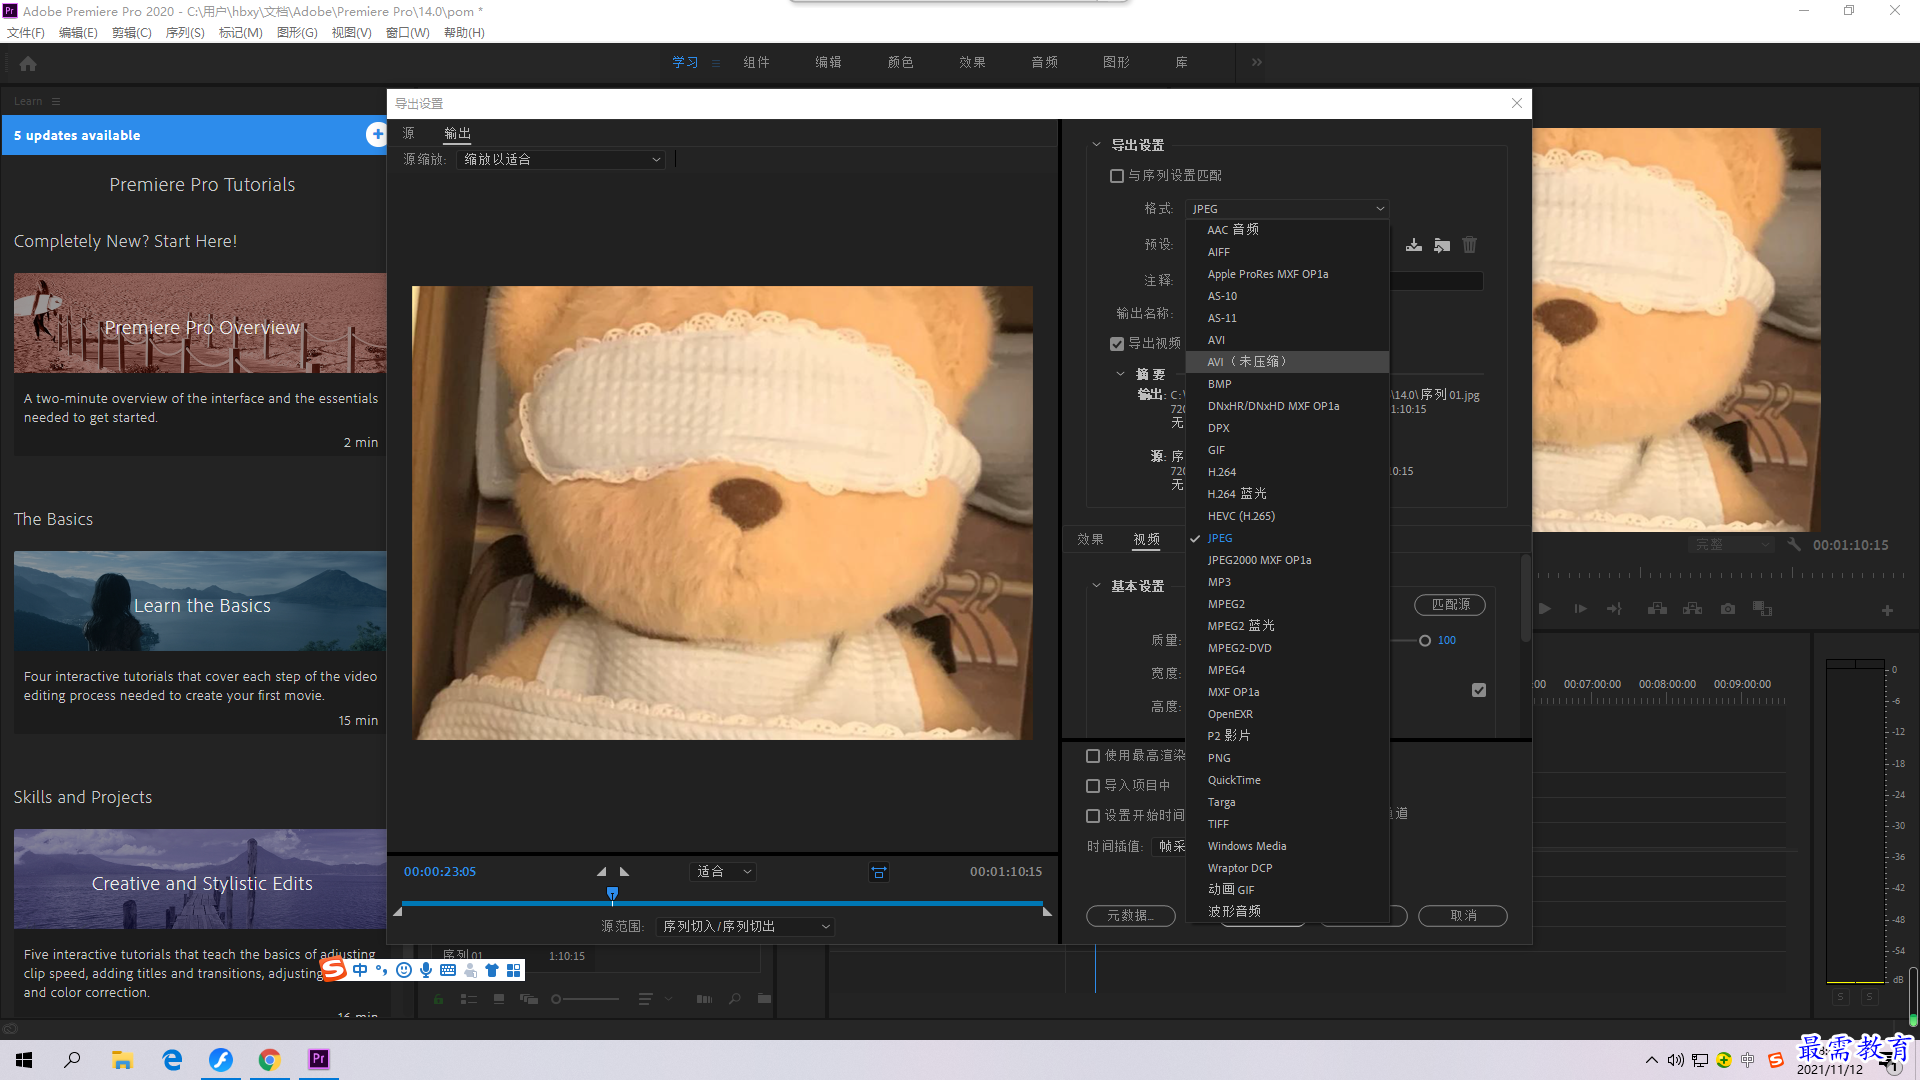This screenshot has height=1080, width=1920.
Task: Toggle set start timecode checkbox
Action: click(x=1093, y=816)
